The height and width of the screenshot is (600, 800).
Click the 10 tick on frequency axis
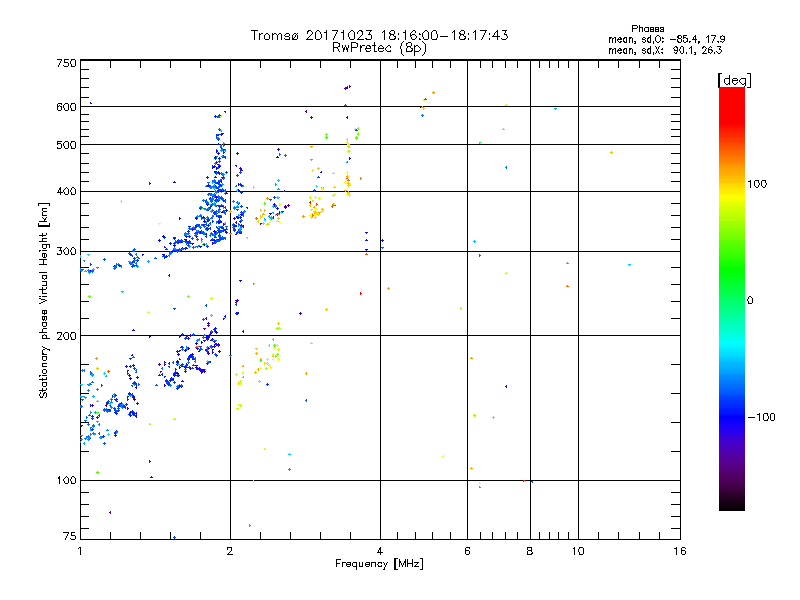click(x=576, y=551)
